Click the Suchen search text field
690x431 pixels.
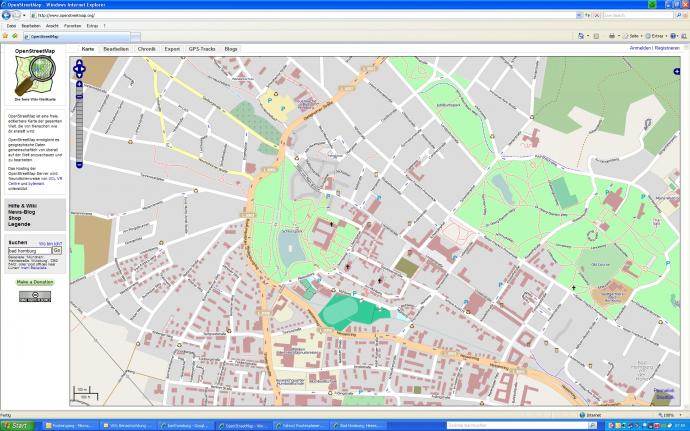click(27, 250)
